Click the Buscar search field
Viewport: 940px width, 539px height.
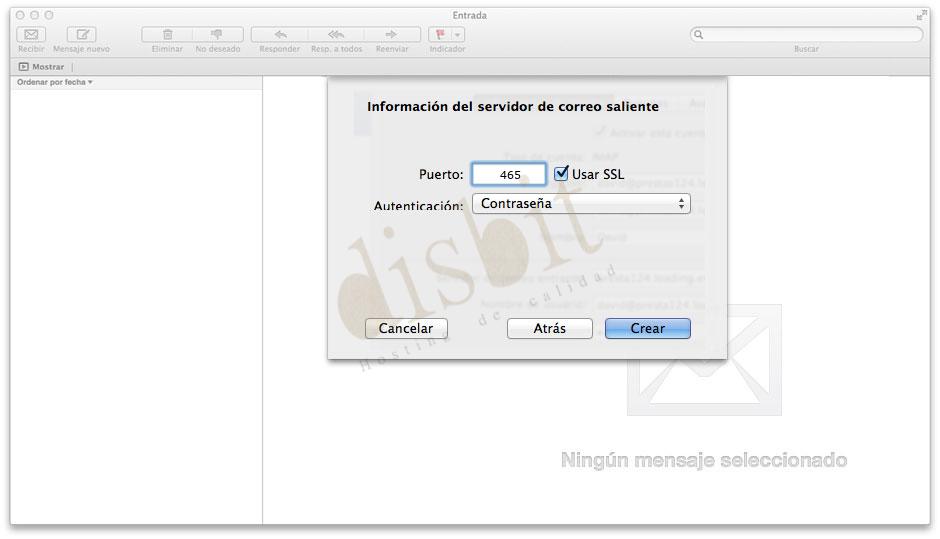[x=810, y=34]
